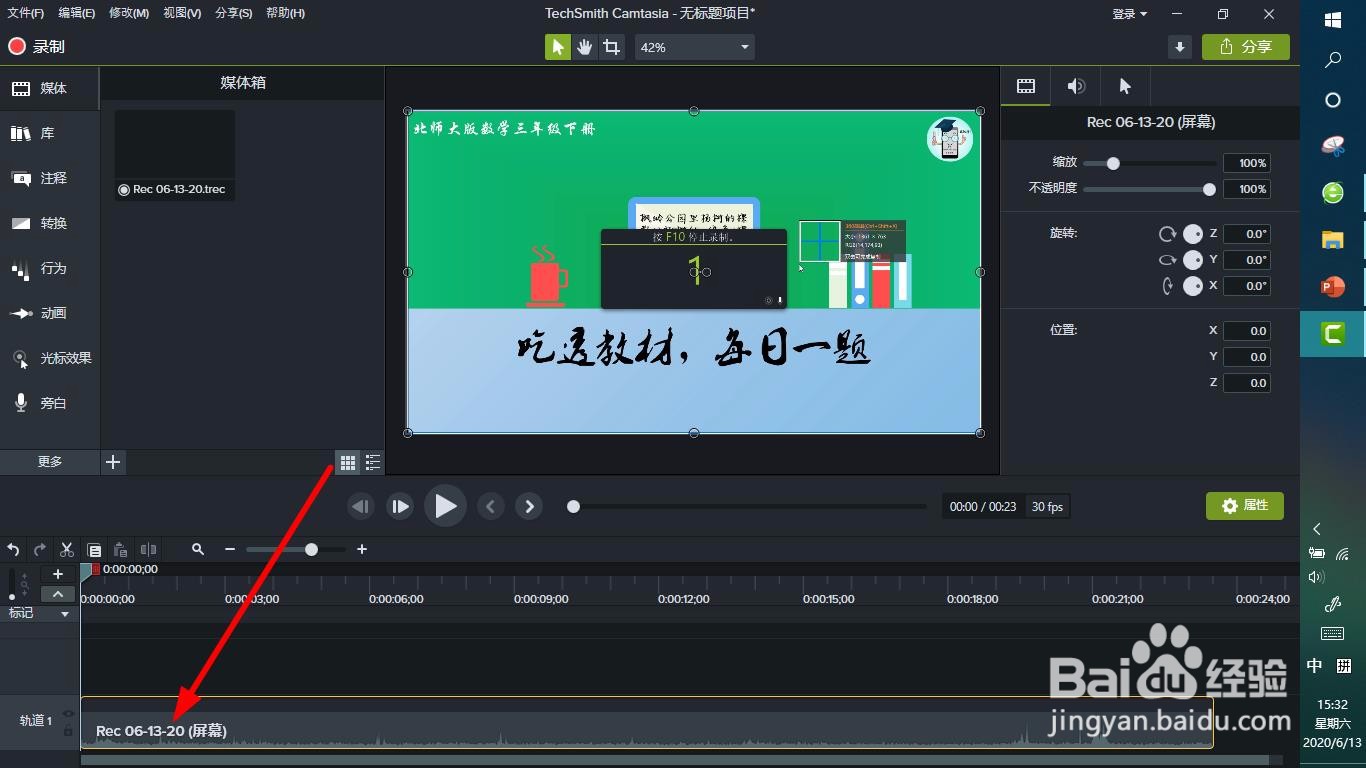This screenshot has width=1366, height=768.
Task: Open the 编辑(E) menu
Action: tap(77, 13)
